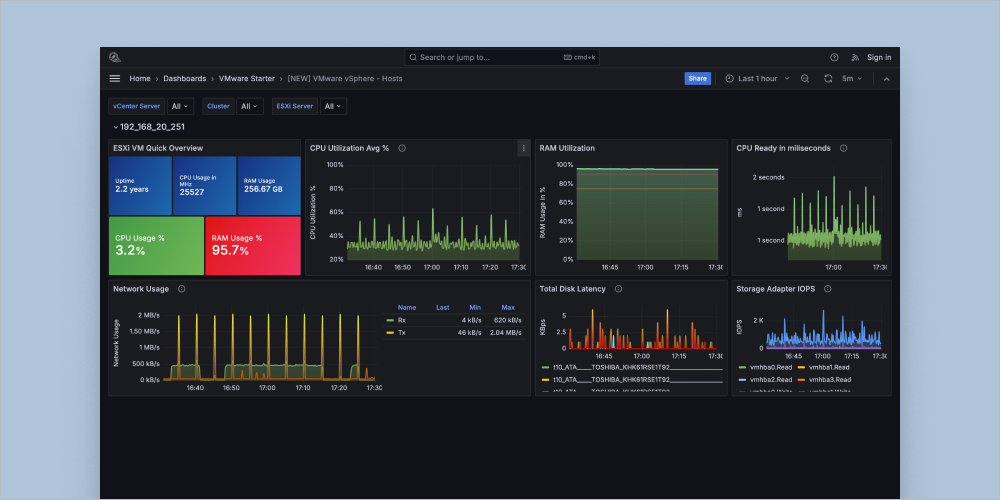Screen dimensions: 1000x500
Task: Open the ESXi Server All dropdown
Action: click(333, 107)
